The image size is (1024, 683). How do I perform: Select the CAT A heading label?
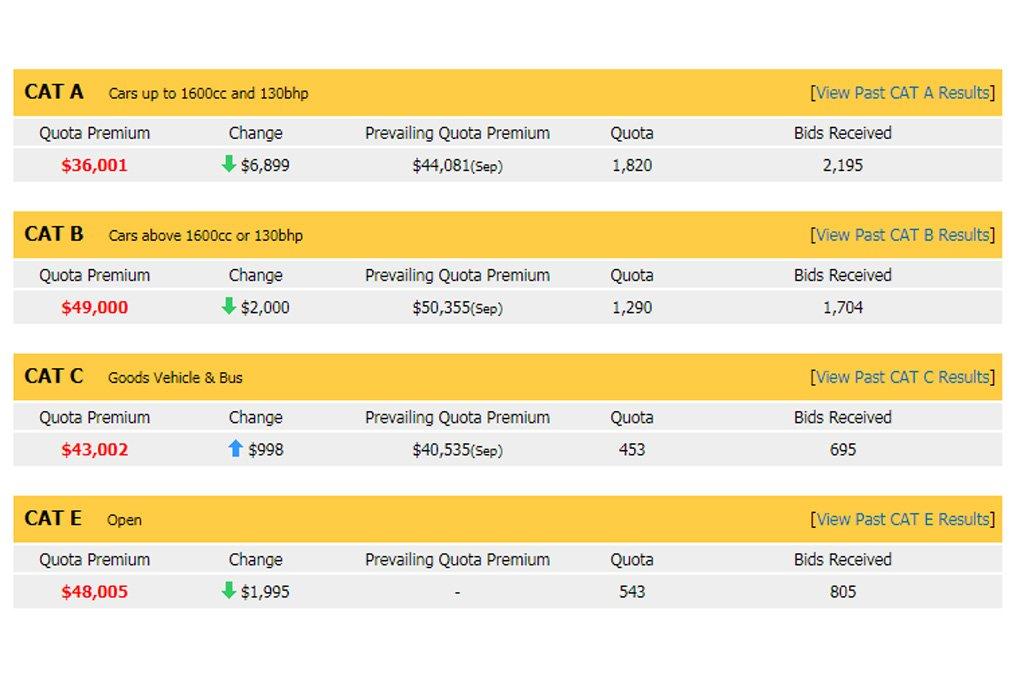(54, 92)
